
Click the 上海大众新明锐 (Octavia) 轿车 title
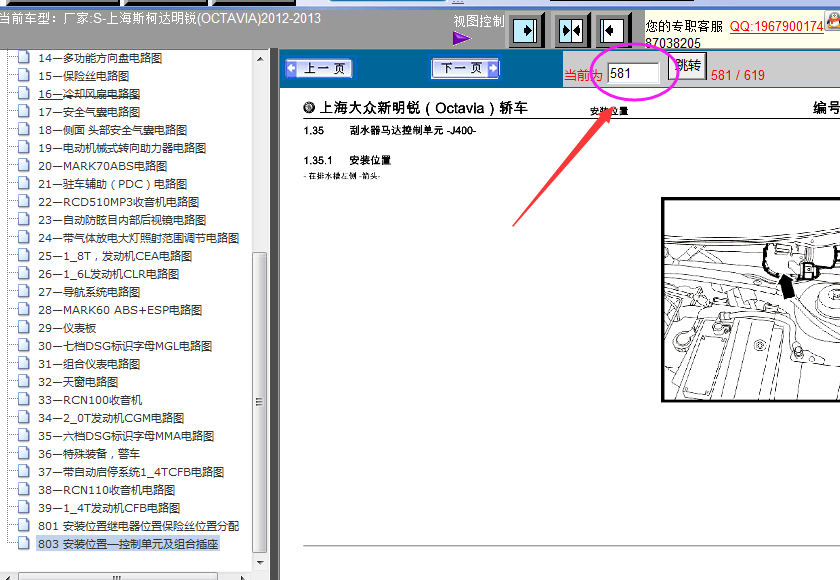coord(423,108)
